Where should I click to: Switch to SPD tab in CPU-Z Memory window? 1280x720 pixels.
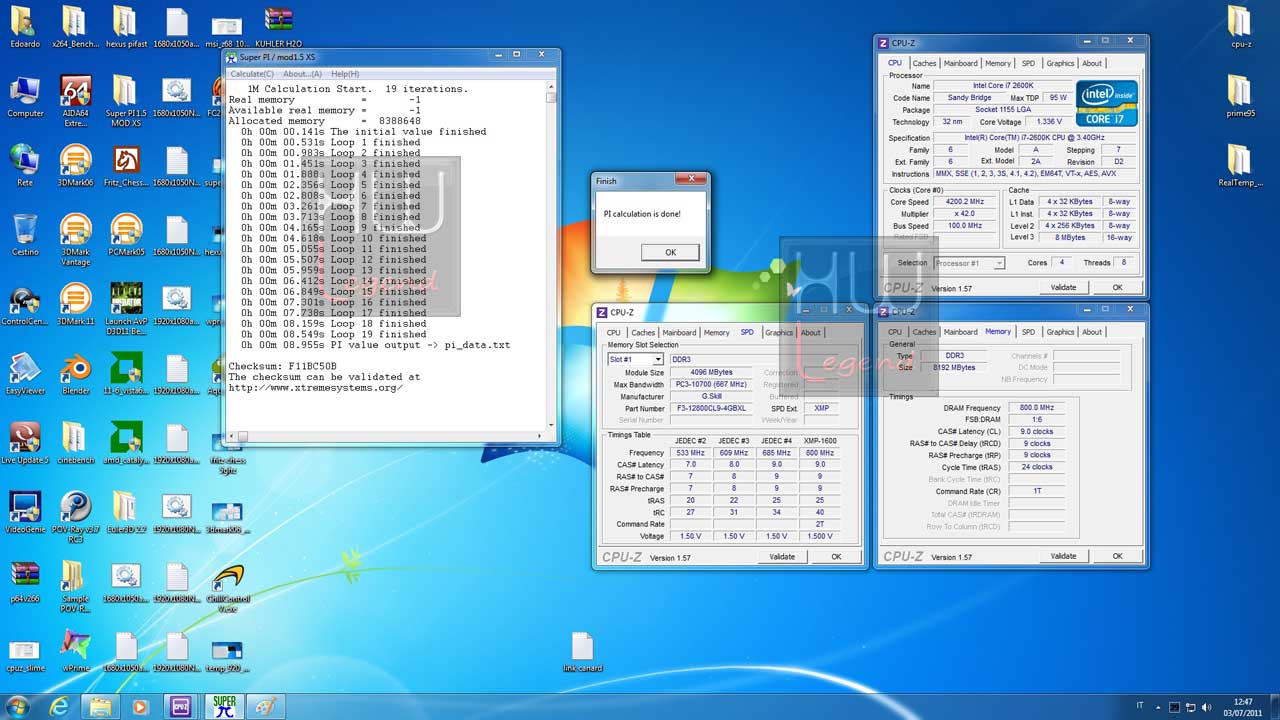pos(1028,332)
